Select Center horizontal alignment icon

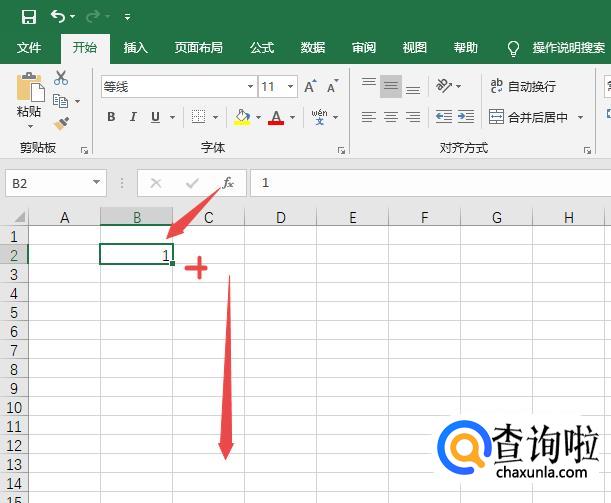391,116
